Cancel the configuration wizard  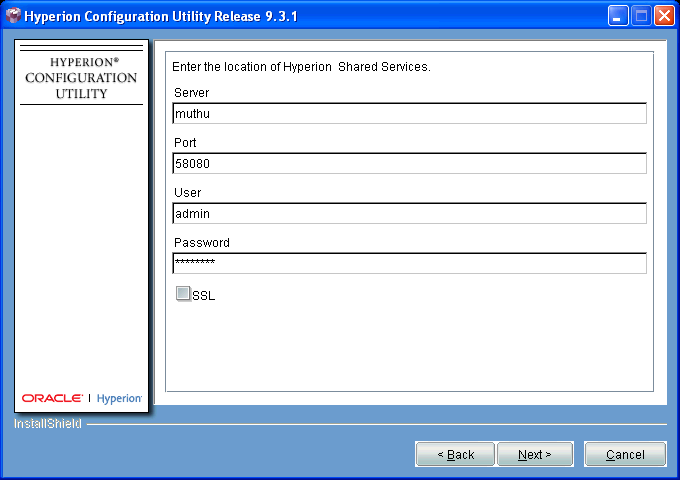[625, 454]
